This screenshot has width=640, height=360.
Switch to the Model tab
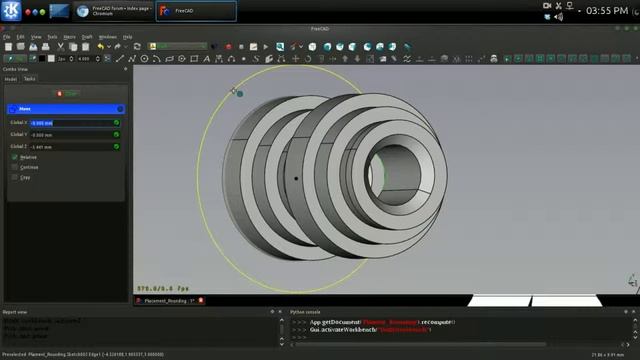[x=11, y=79]
